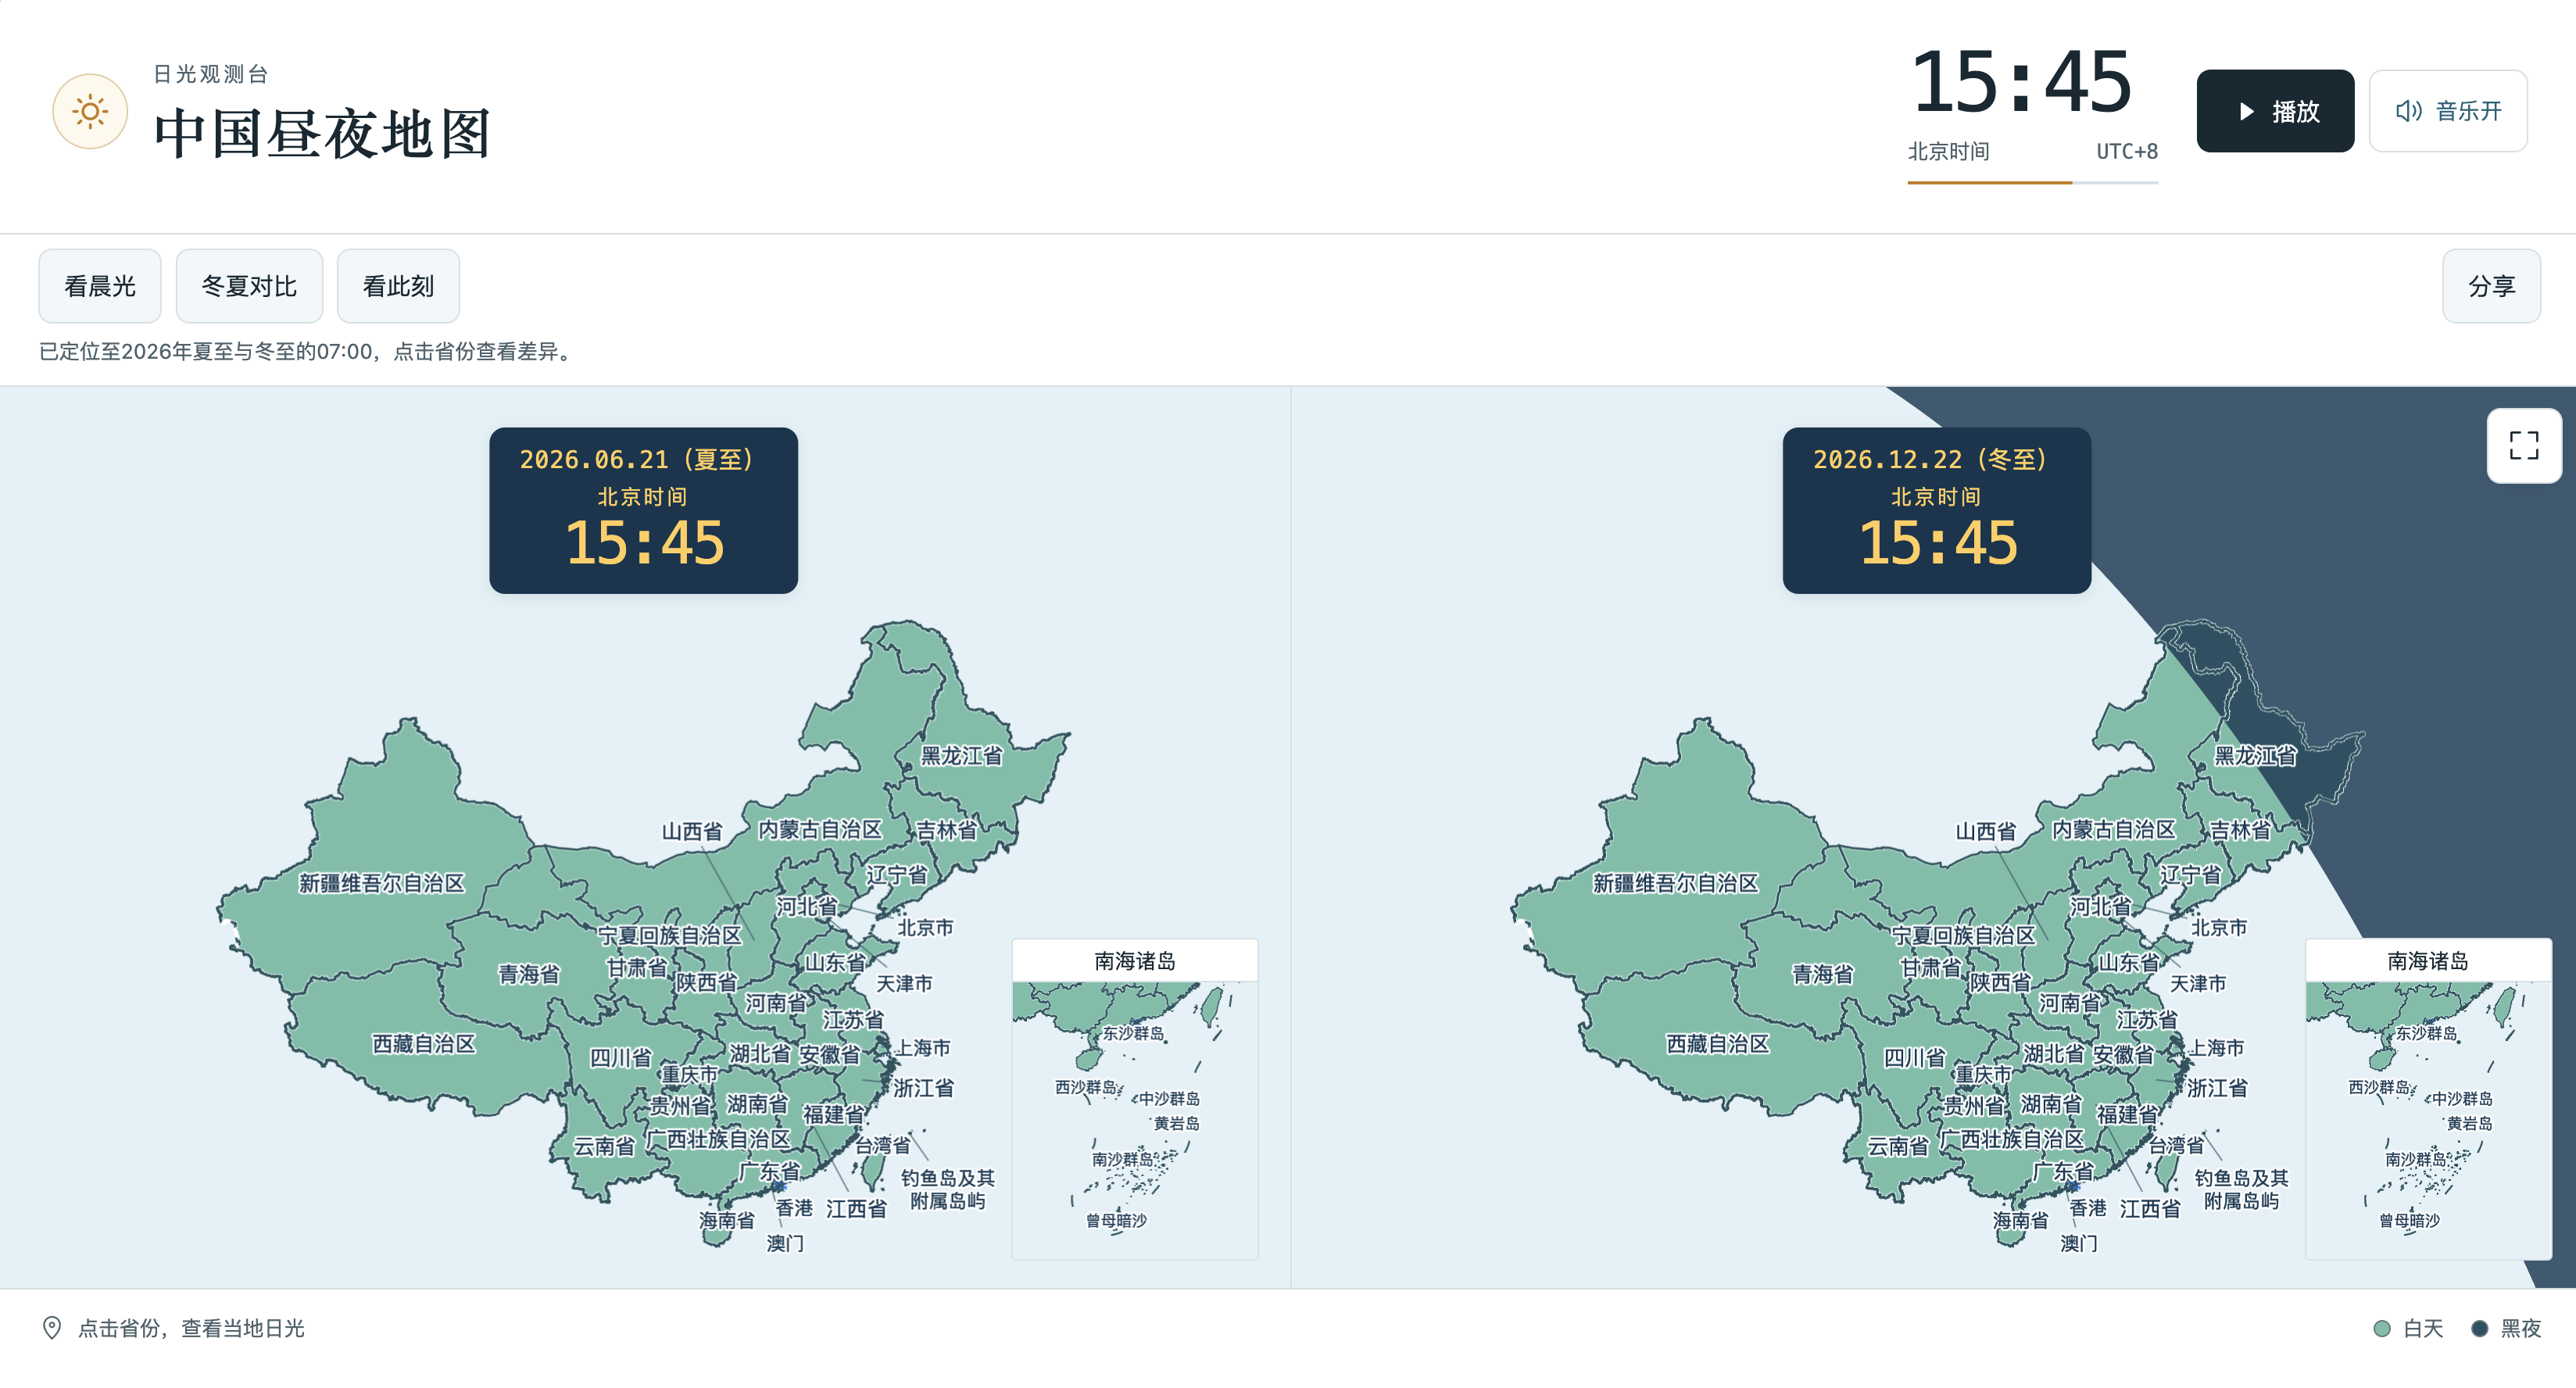Select the 冬夏对比 preset
The image size is (2576, 1388).
[x=249, y=286]
